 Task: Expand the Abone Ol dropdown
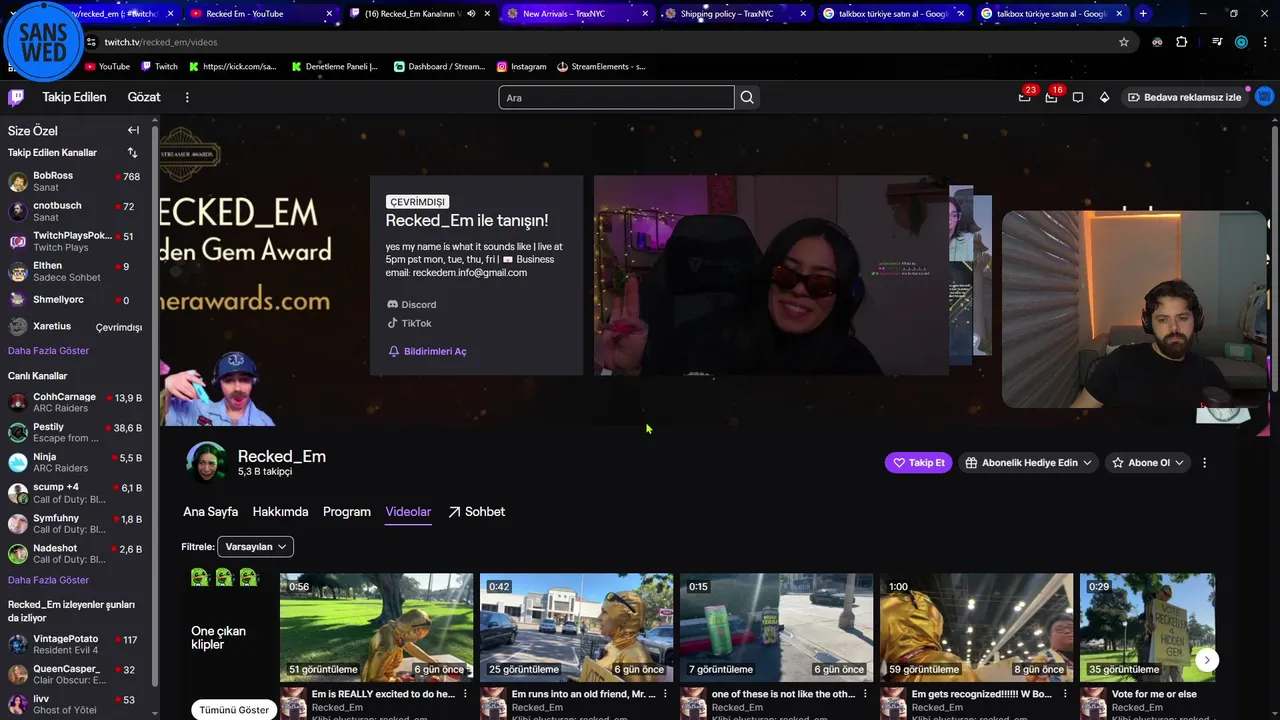pyautogui.click(x=1148, y=463)
